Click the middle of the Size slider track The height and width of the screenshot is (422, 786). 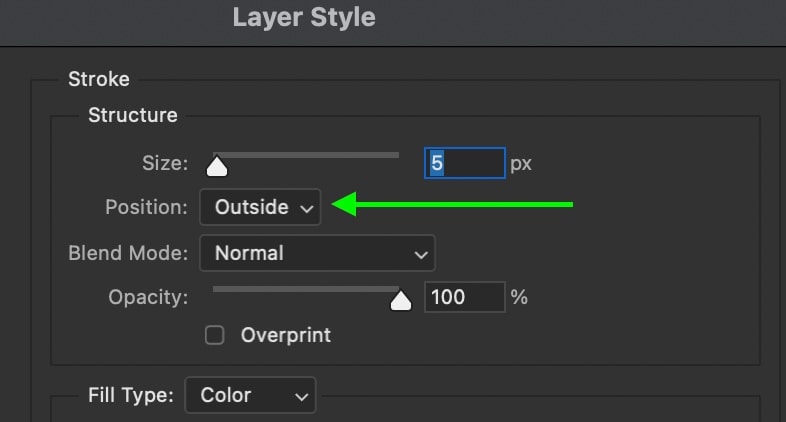pos(306,155)
